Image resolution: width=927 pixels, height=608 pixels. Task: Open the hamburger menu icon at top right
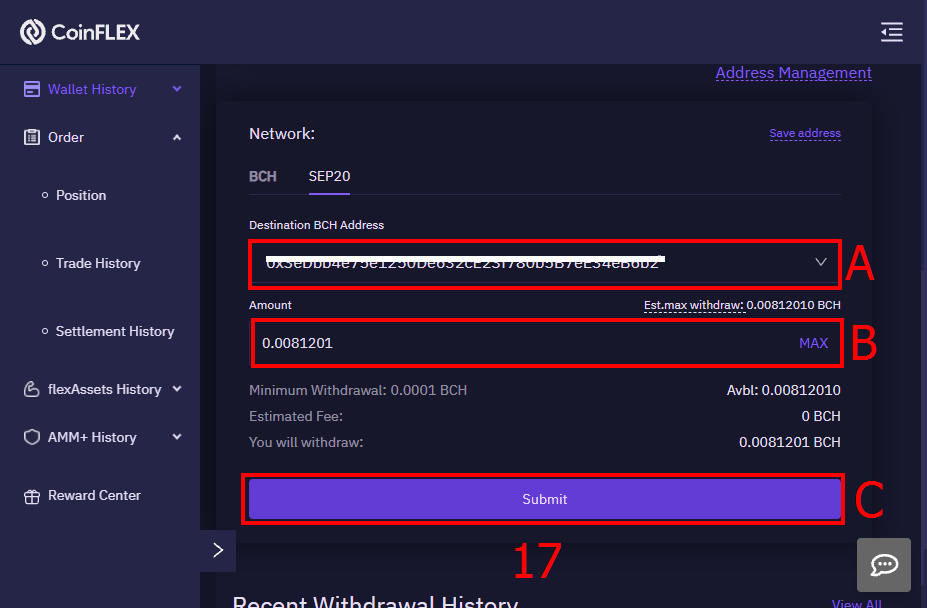click(x=892, y=32)
